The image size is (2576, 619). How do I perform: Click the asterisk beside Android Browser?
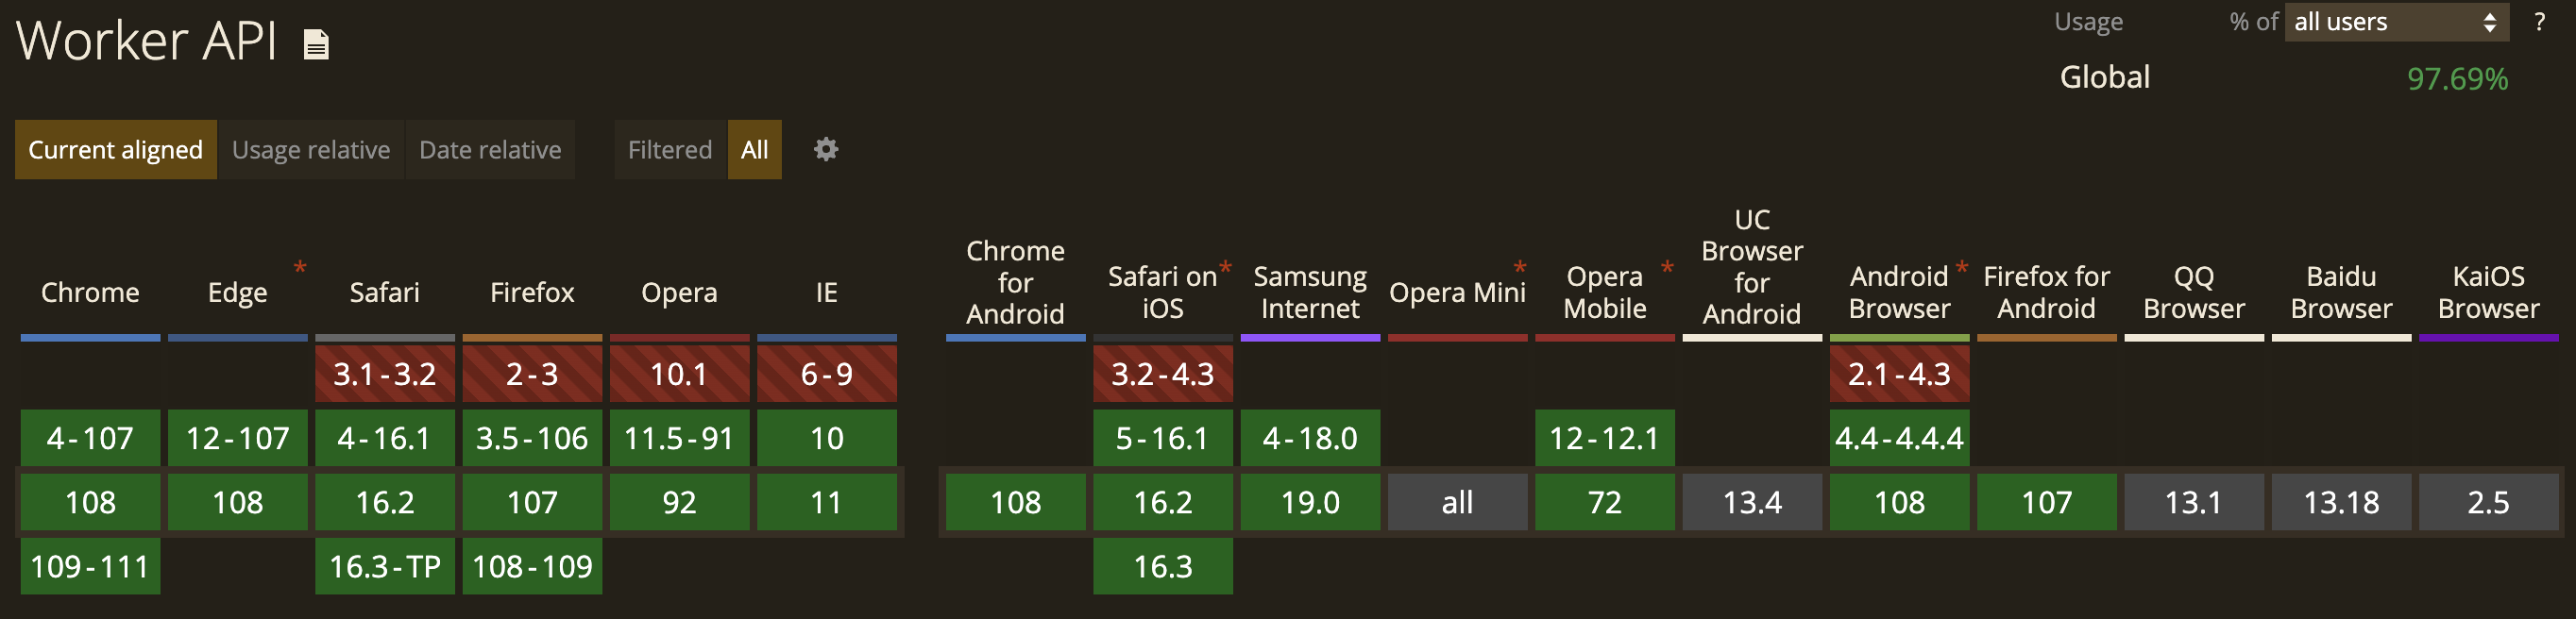tap(1961, 267)
